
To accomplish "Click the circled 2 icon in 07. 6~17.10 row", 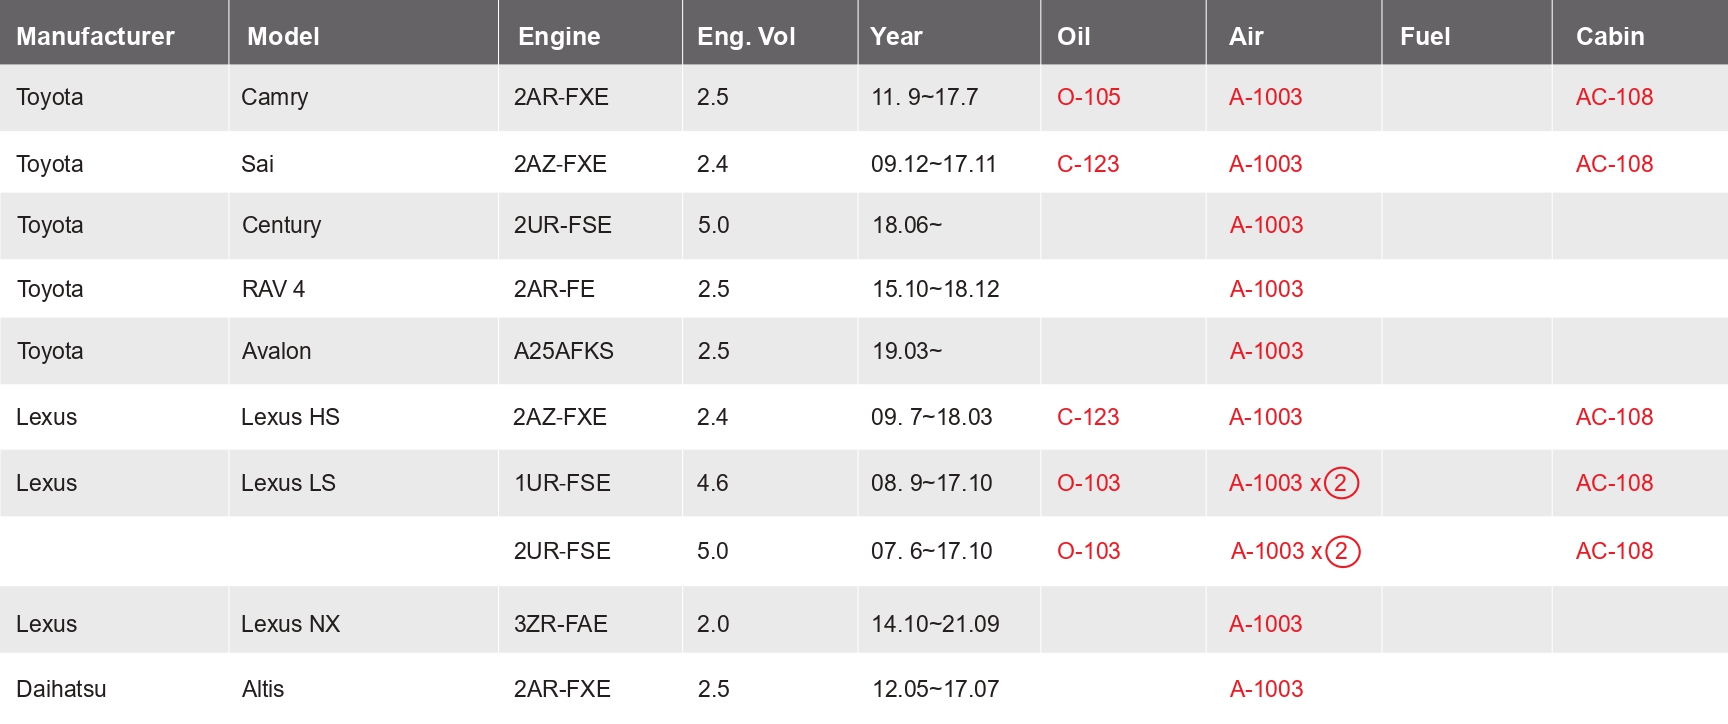I will pos(1342,551).
